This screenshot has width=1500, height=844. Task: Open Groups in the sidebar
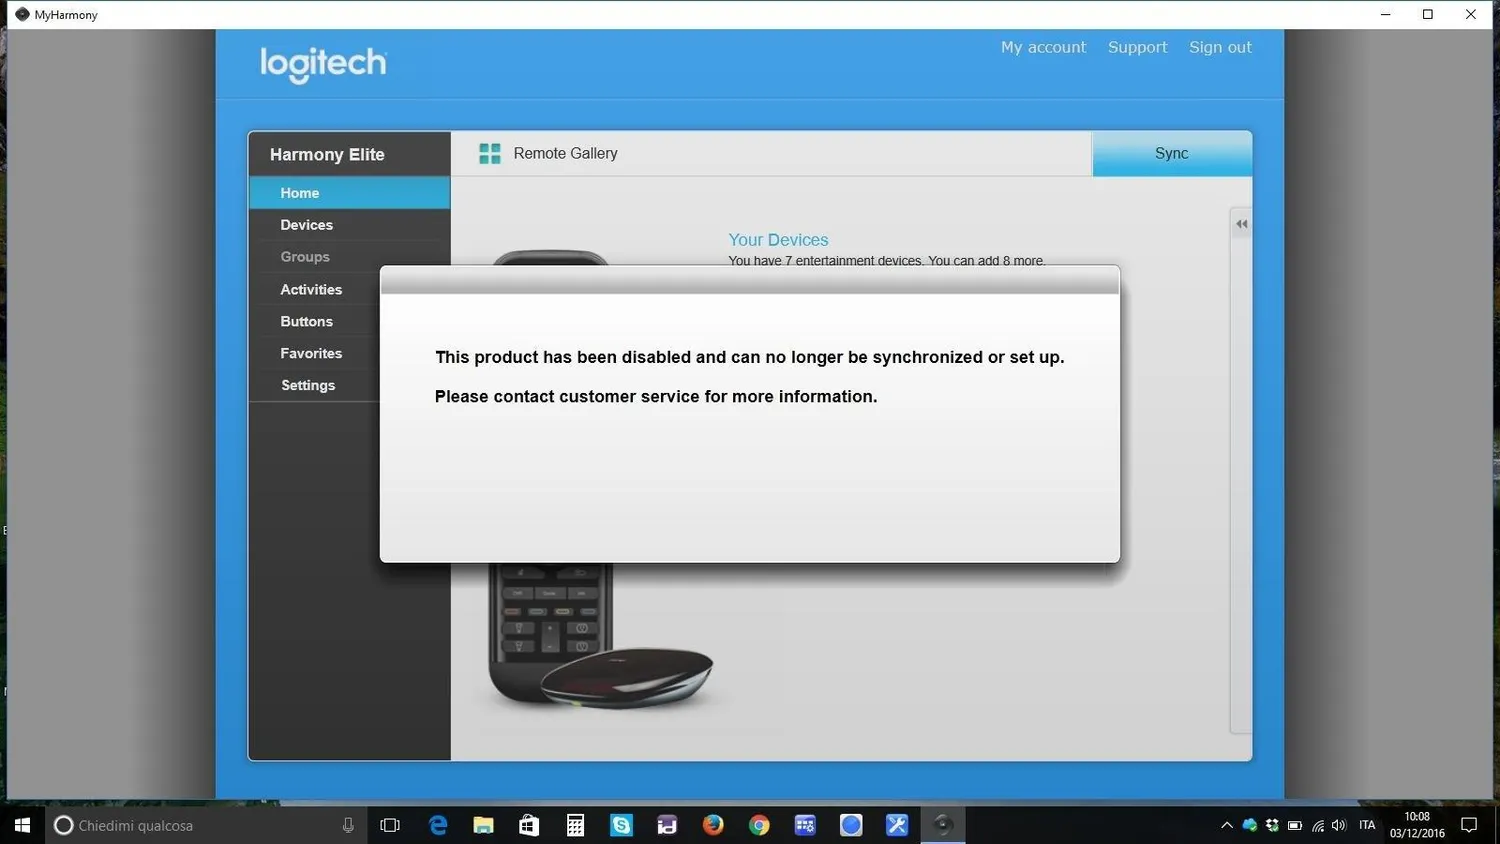(349, 257)
